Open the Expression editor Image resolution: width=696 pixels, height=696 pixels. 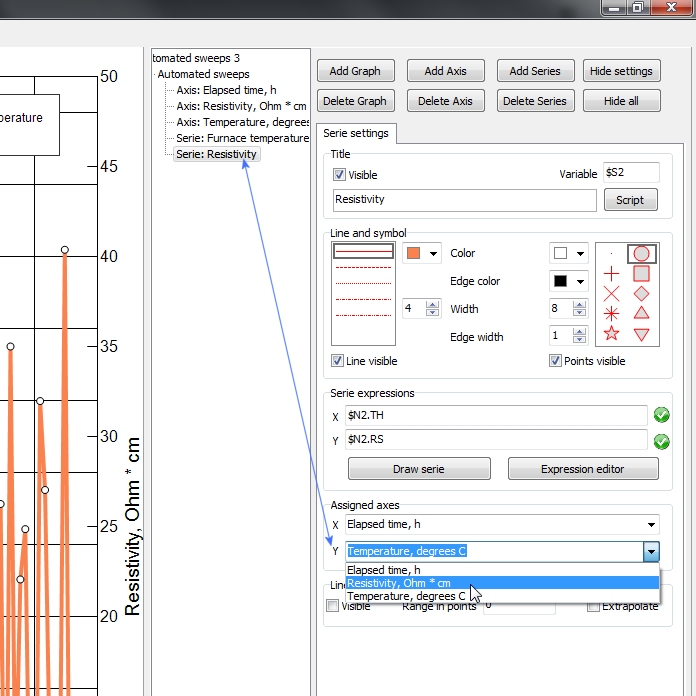coord(583,469)
